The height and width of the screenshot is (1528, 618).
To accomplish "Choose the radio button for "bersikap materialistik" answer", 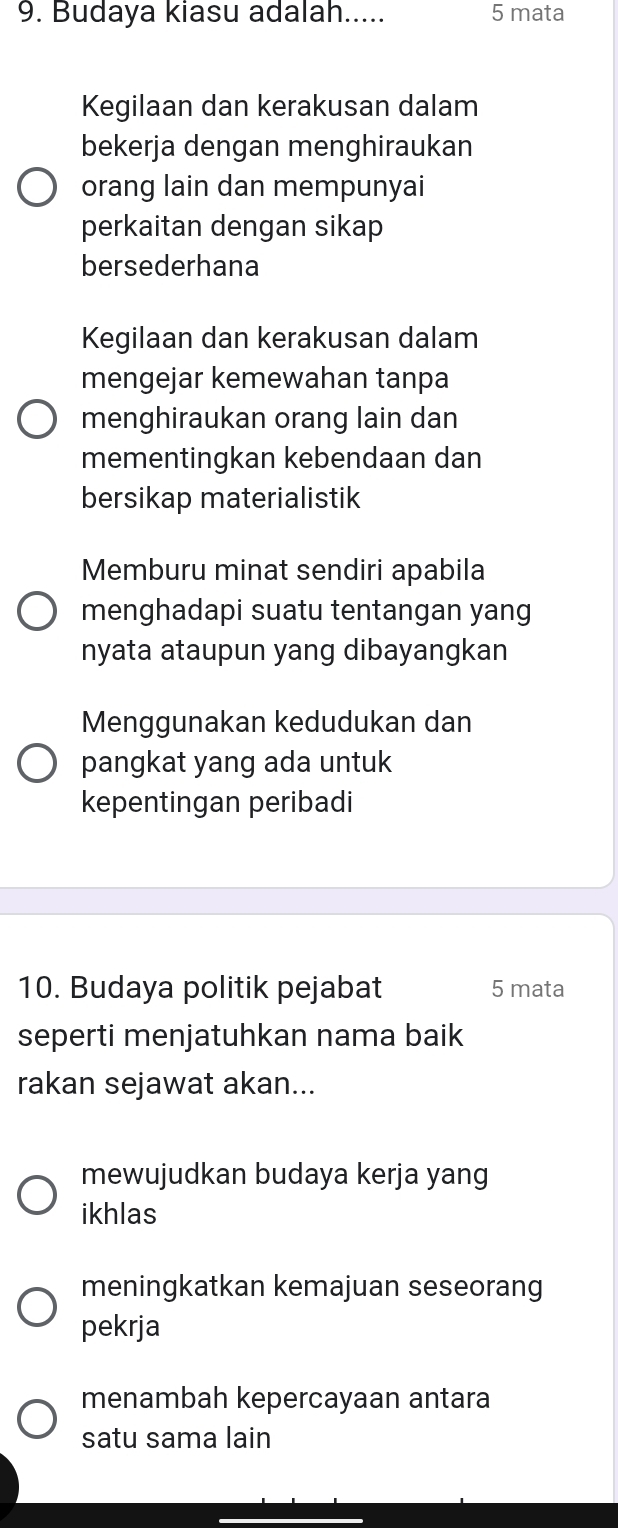I will click(38, 419).
